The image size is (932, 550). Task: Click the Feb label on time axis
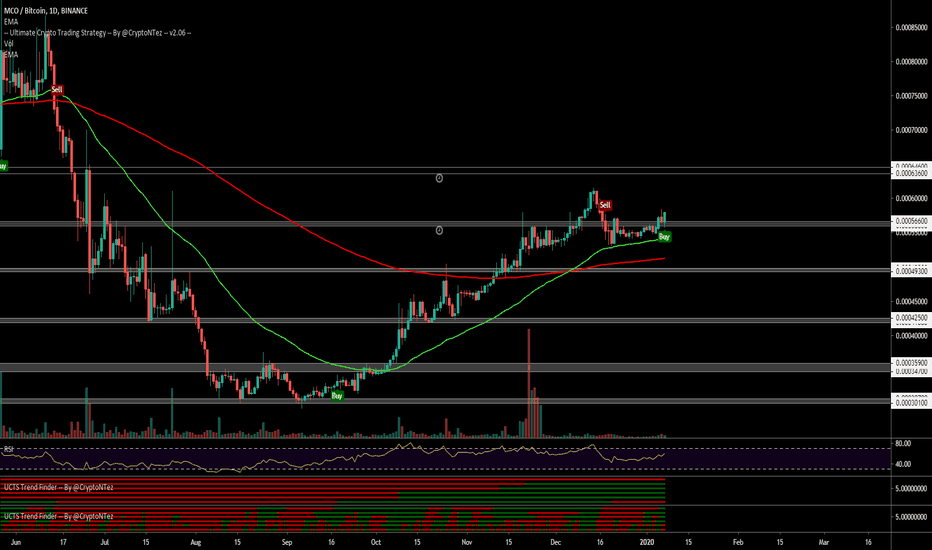pos(738,542)
